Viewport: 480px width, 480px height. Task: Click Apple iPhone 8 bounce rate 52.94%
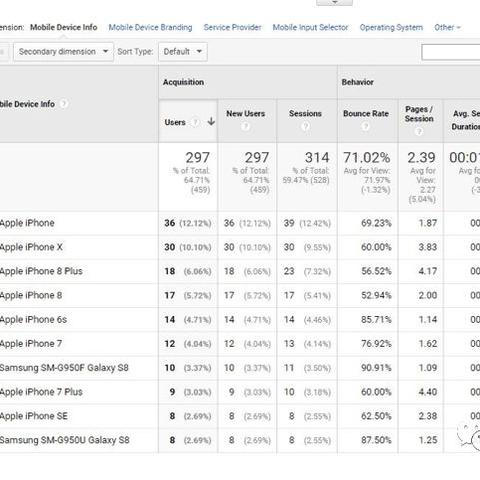point(376,295)
